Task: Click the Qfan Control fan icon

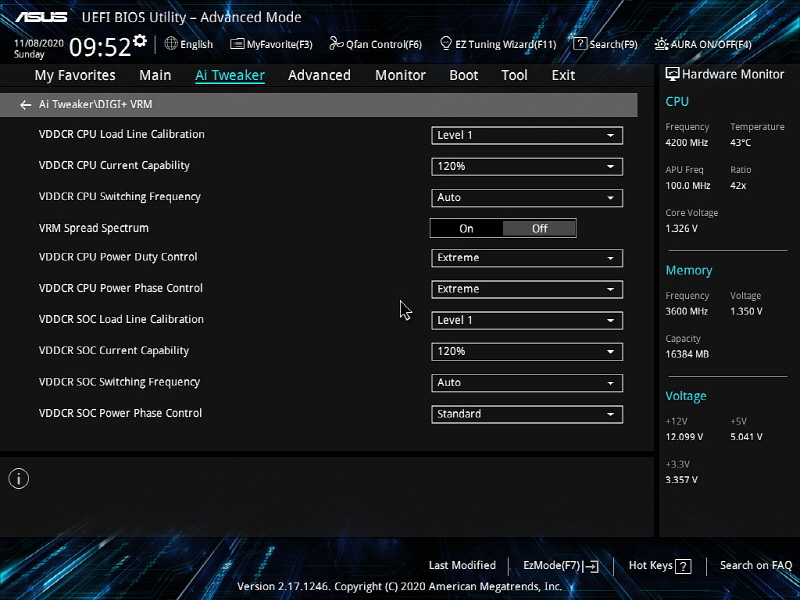Action: [336, 44]
